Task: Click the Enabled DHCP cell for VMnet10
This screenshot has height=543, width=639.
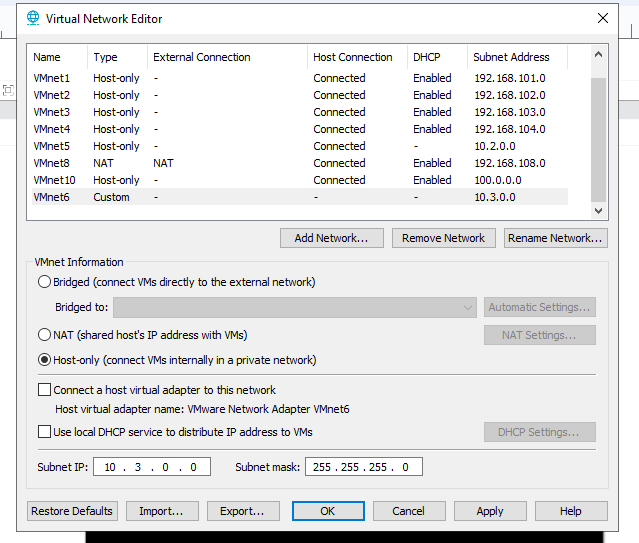Action: (432, 180)
